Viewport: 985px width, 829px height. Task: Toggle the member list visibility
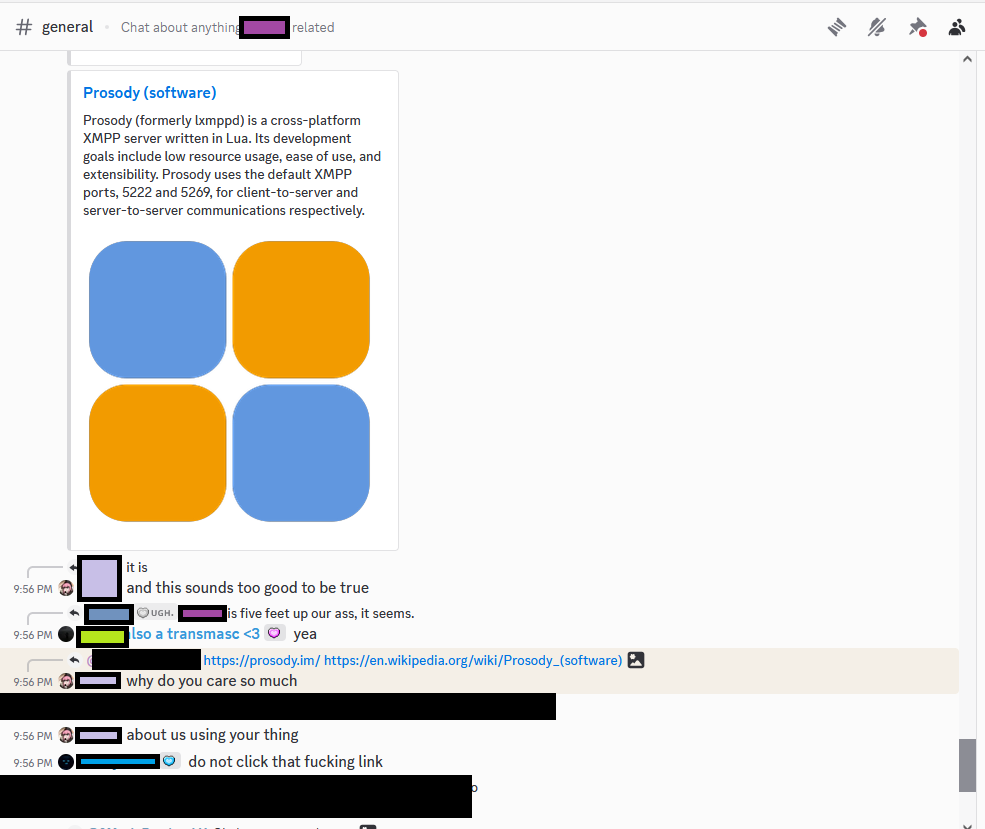click(957, 27)
